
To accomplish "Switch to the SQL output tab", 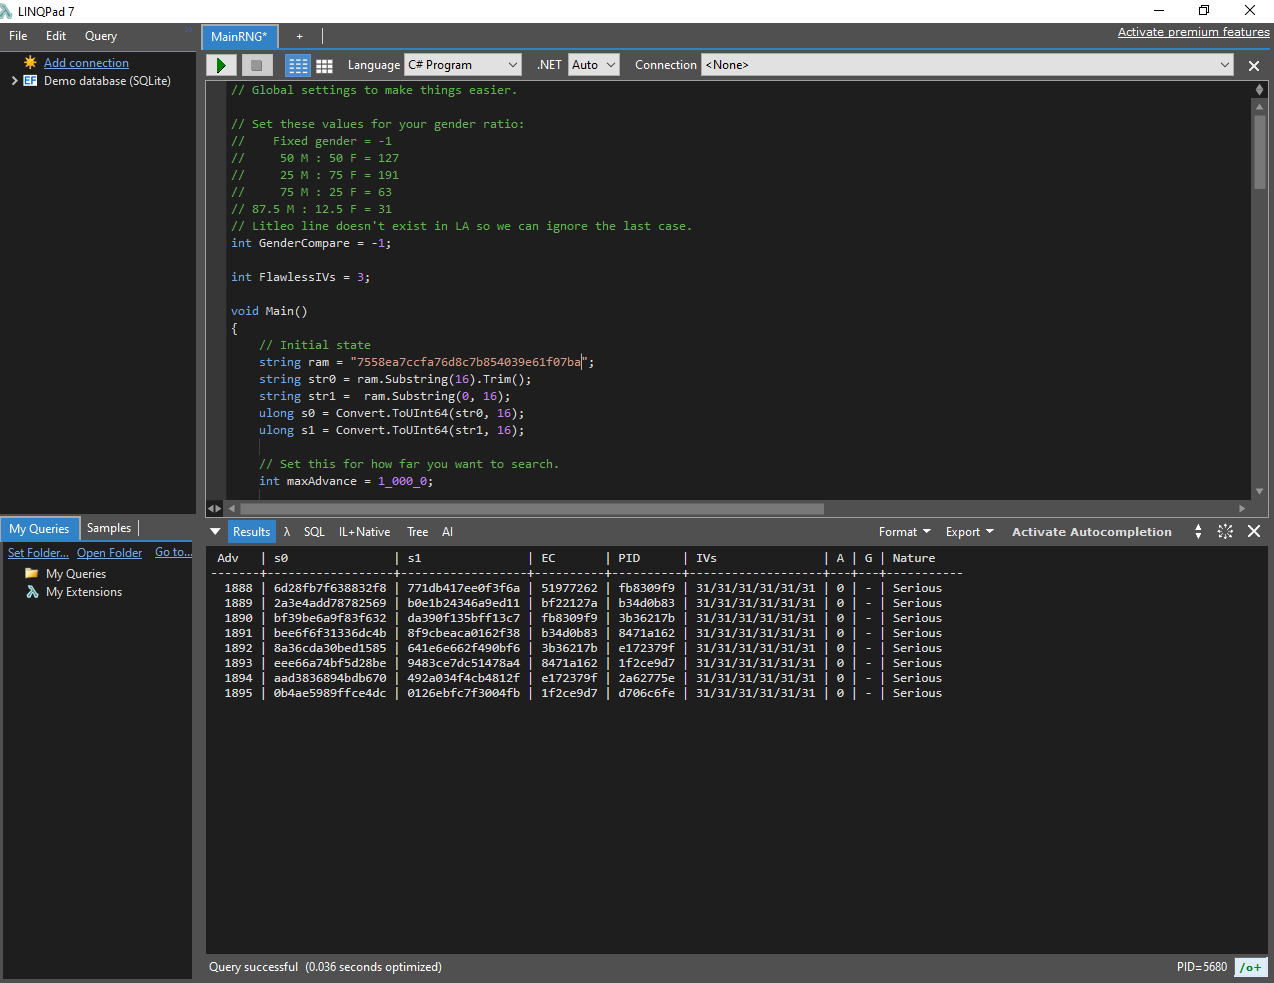I will [314, 532].
